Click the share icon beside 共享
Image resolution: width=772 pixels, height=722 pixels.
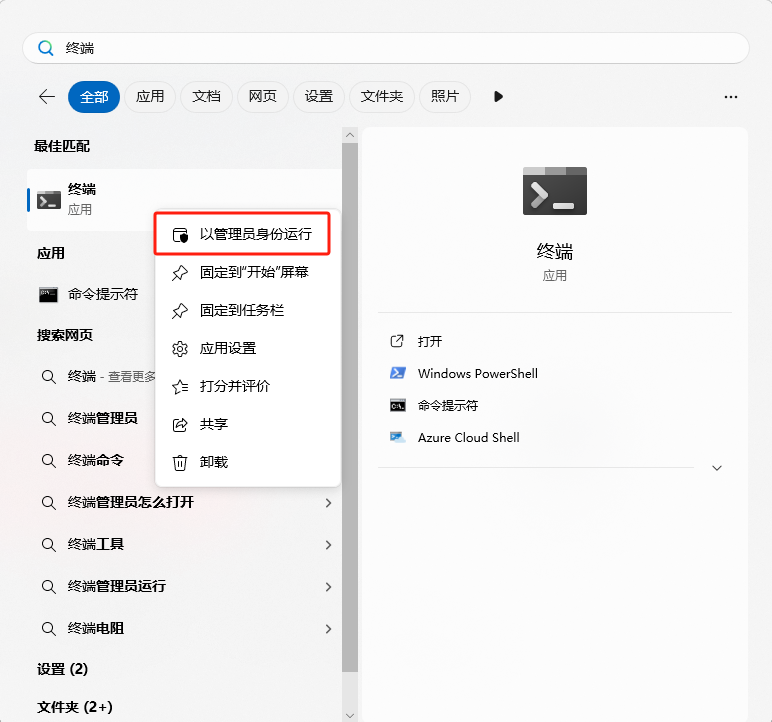[x=180, y=425]
